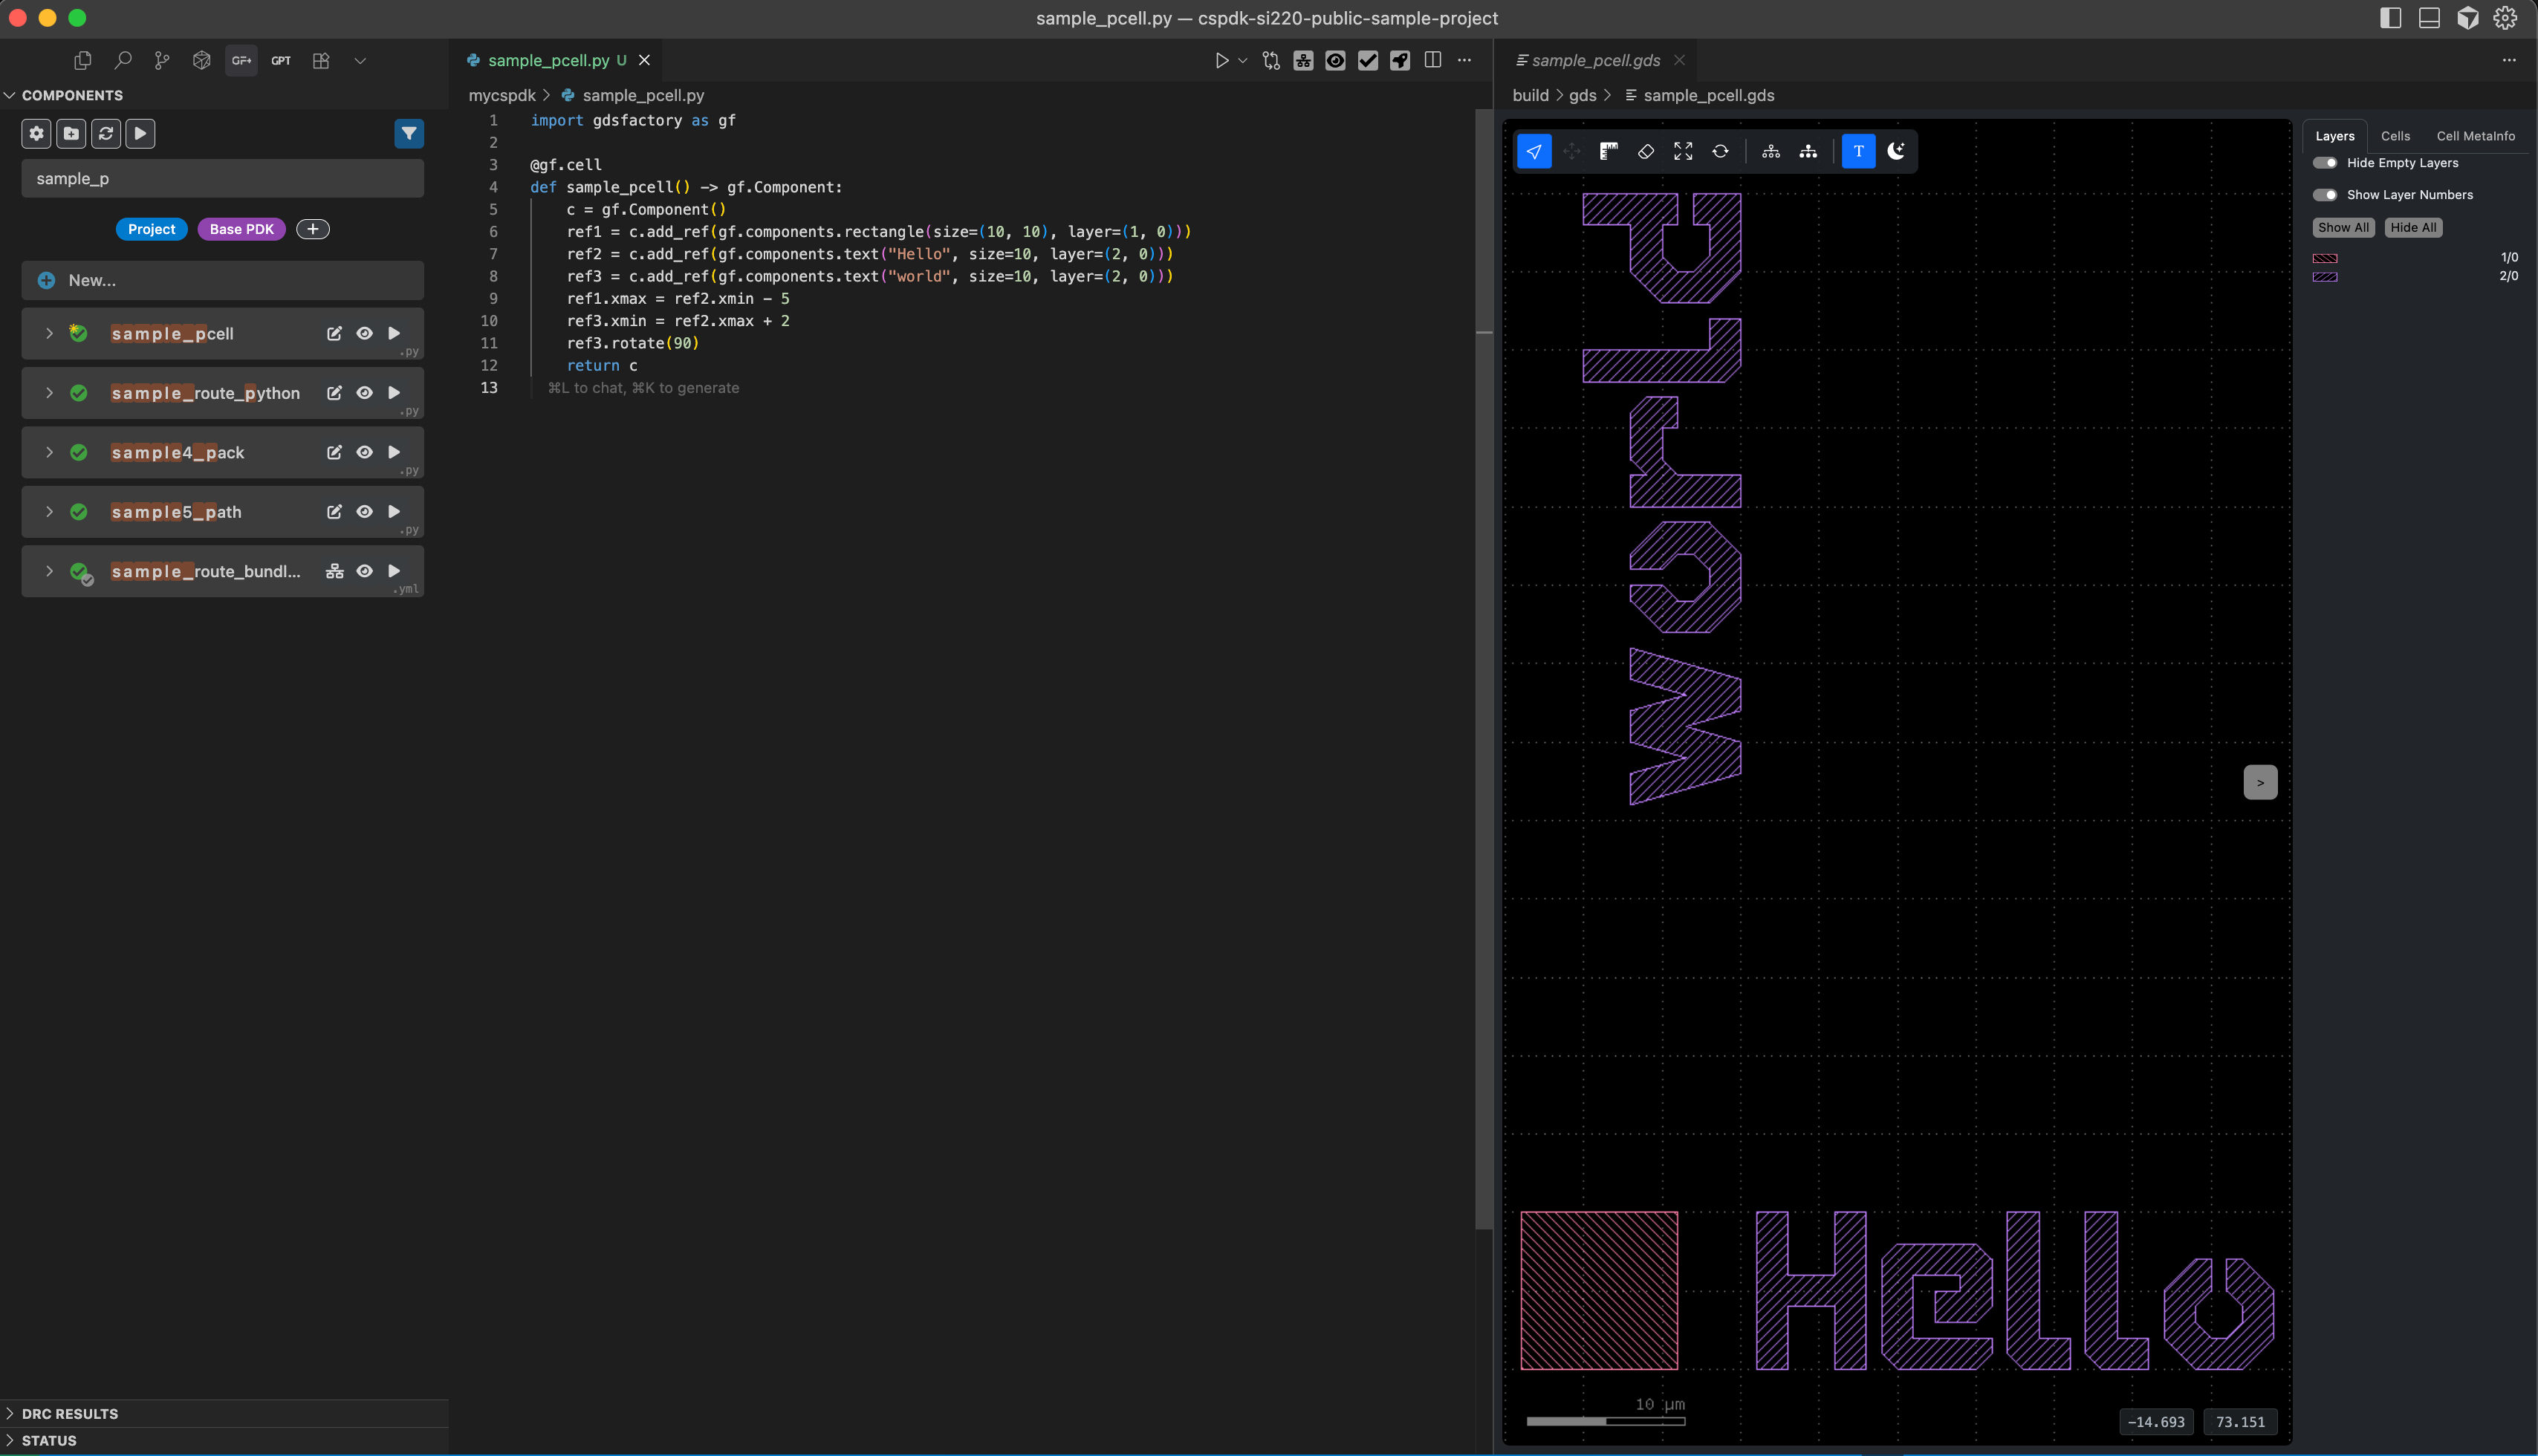Viewport: 2538px width, 1456px height.
Task: Switch to the Cells tab
Action: click(x=2394, y=136)
